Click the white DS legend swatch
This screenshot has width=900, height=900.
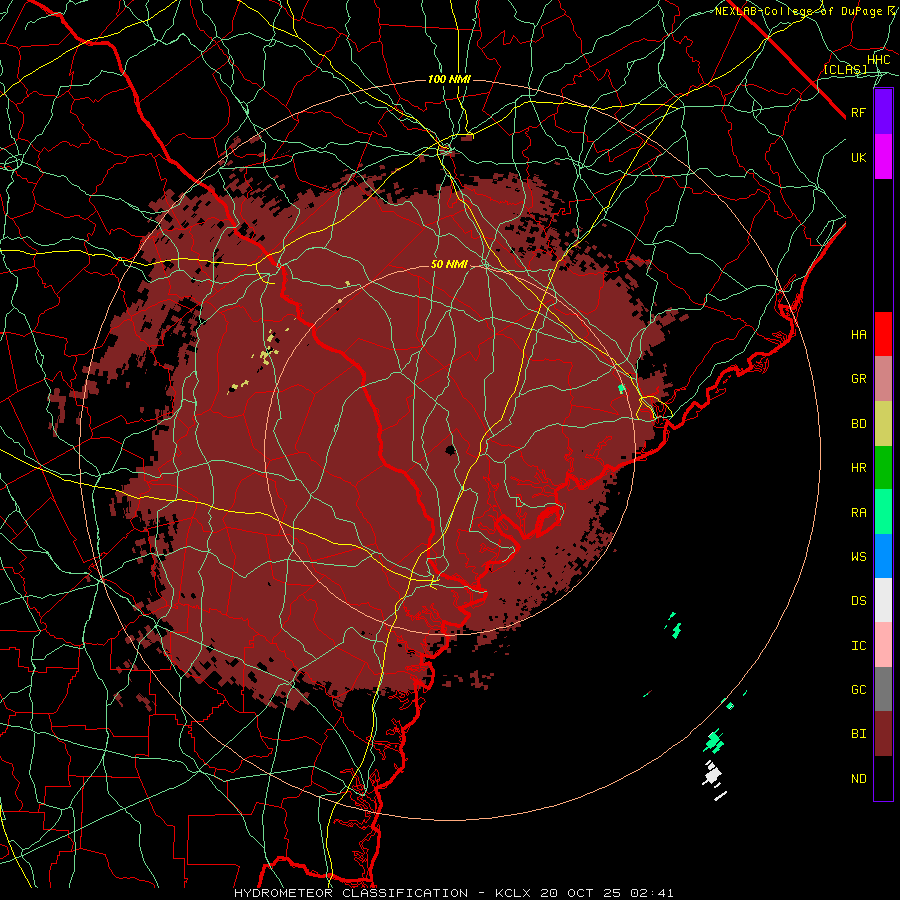pyautogui.click(x=883, y=600)
